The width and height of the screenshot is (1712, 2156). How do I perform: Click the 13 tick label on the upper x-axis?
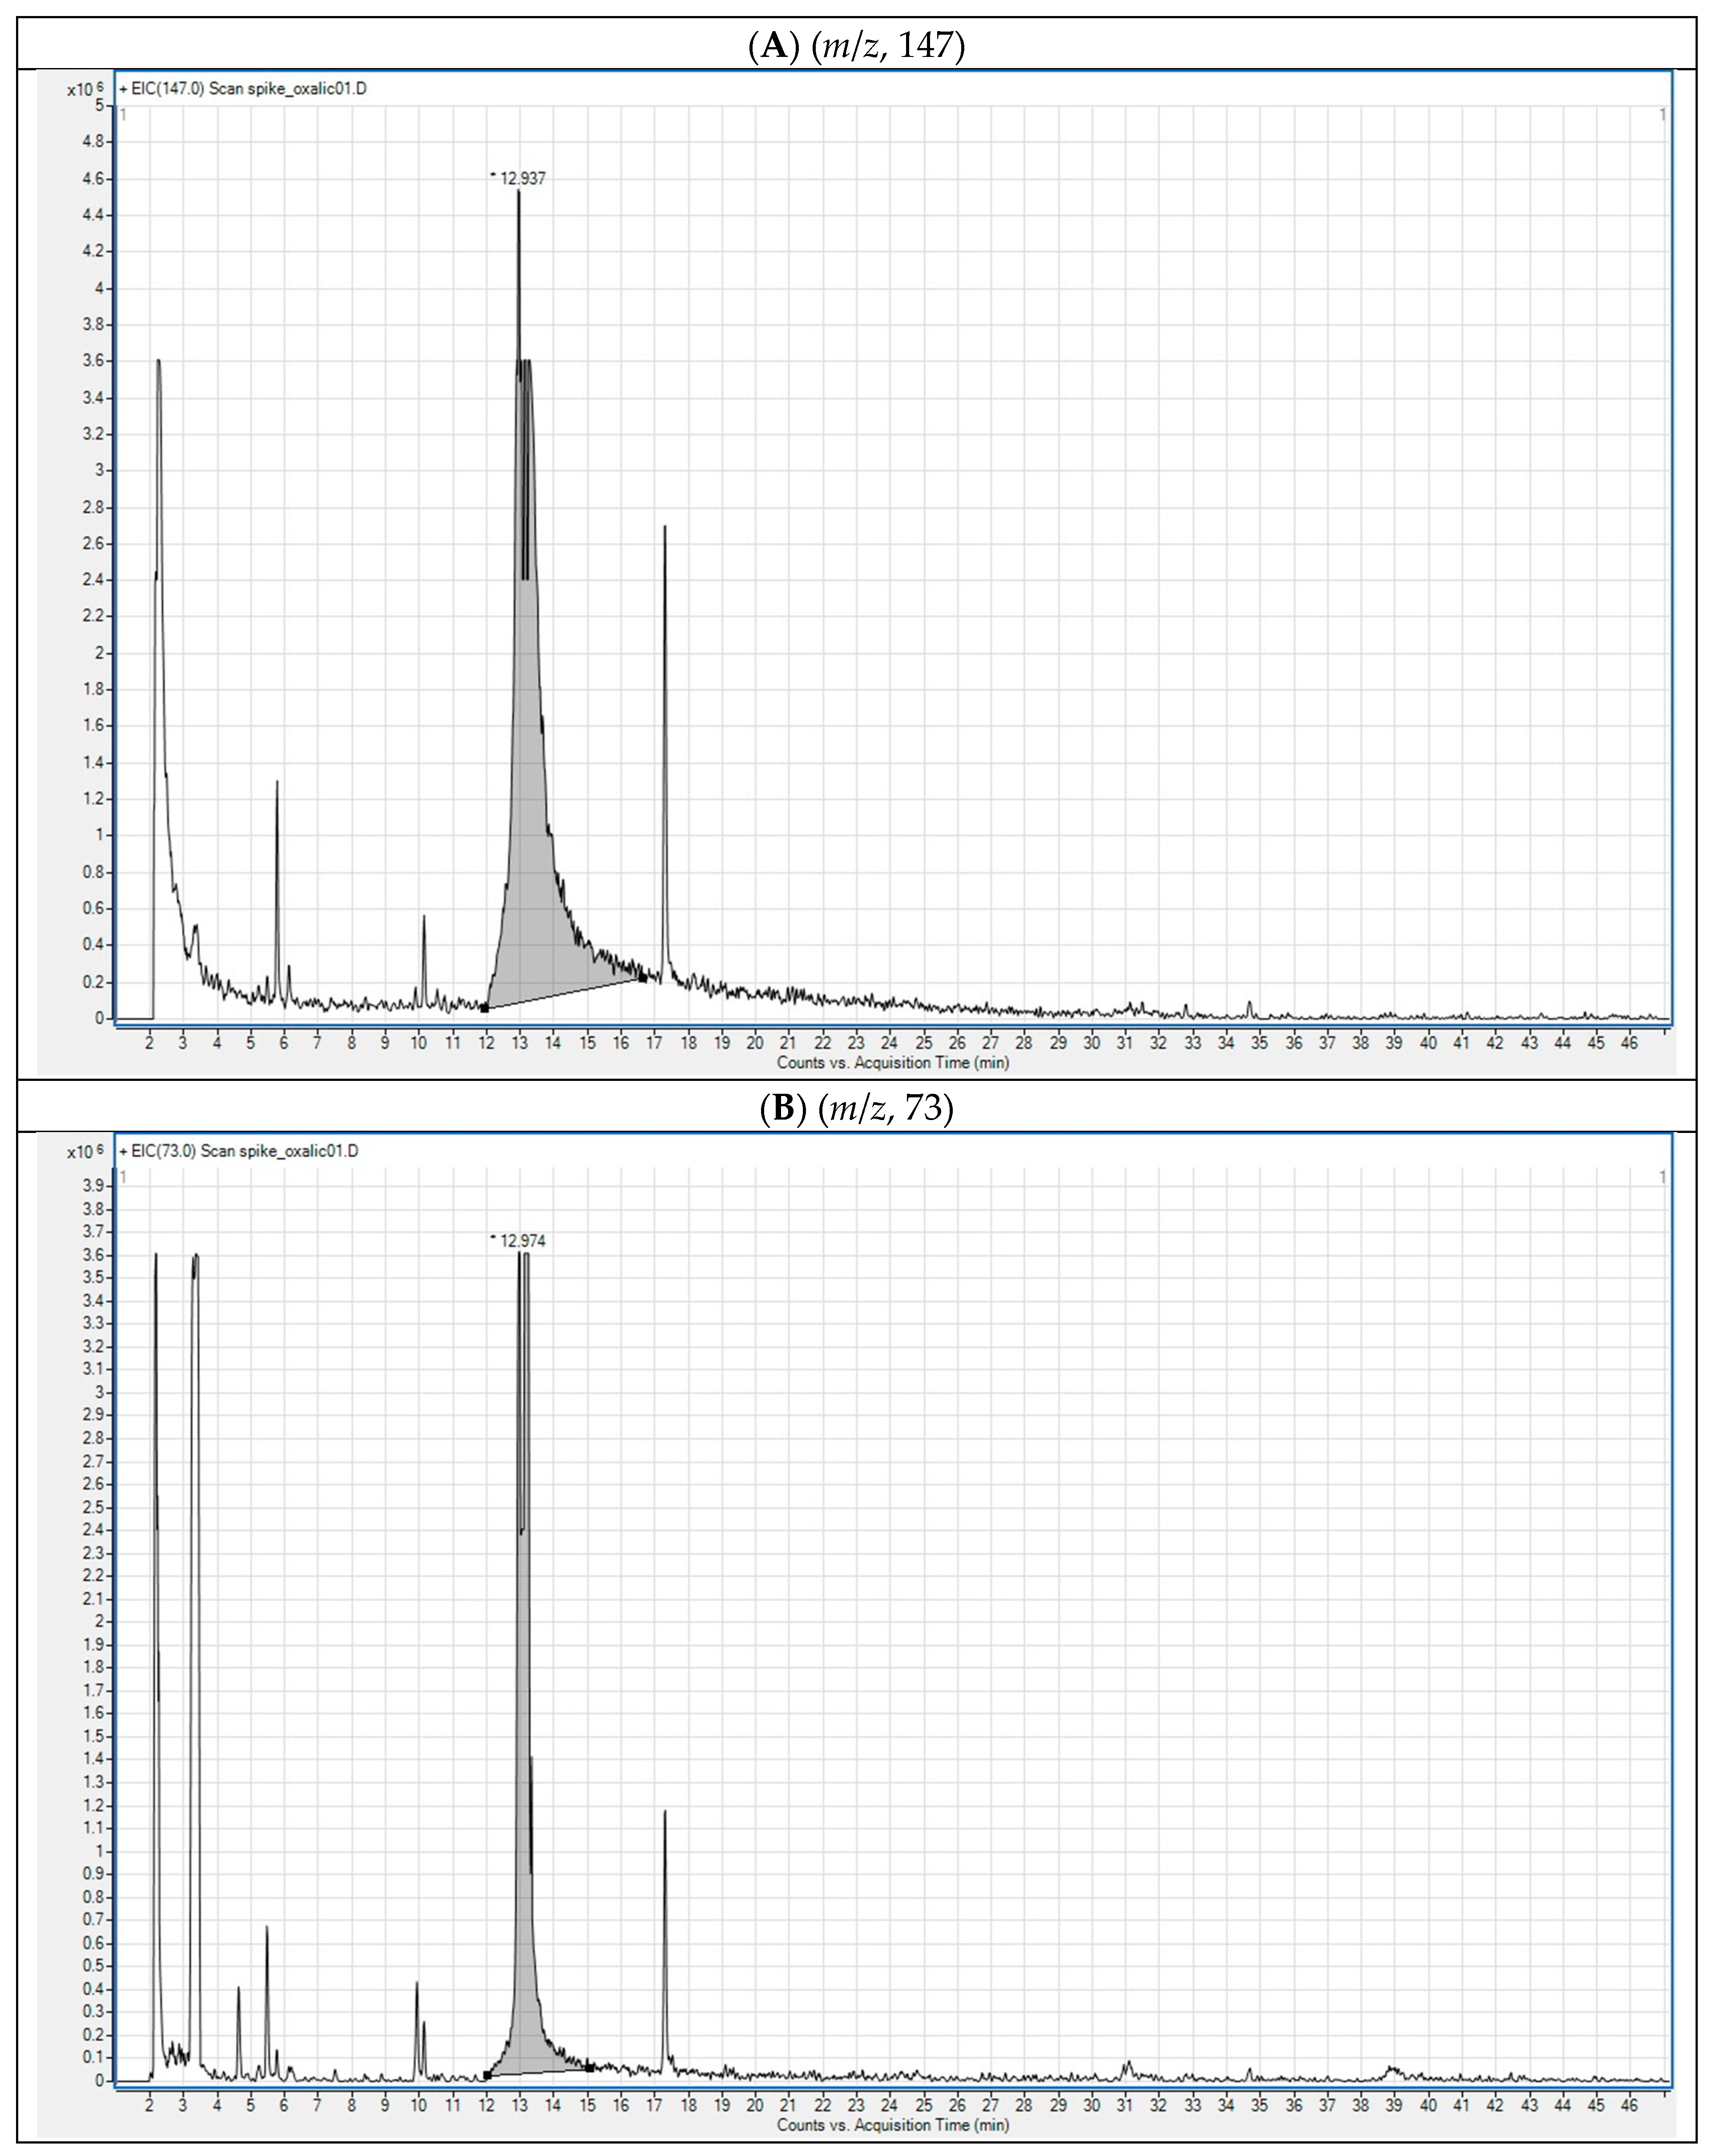click(519, 1042)
